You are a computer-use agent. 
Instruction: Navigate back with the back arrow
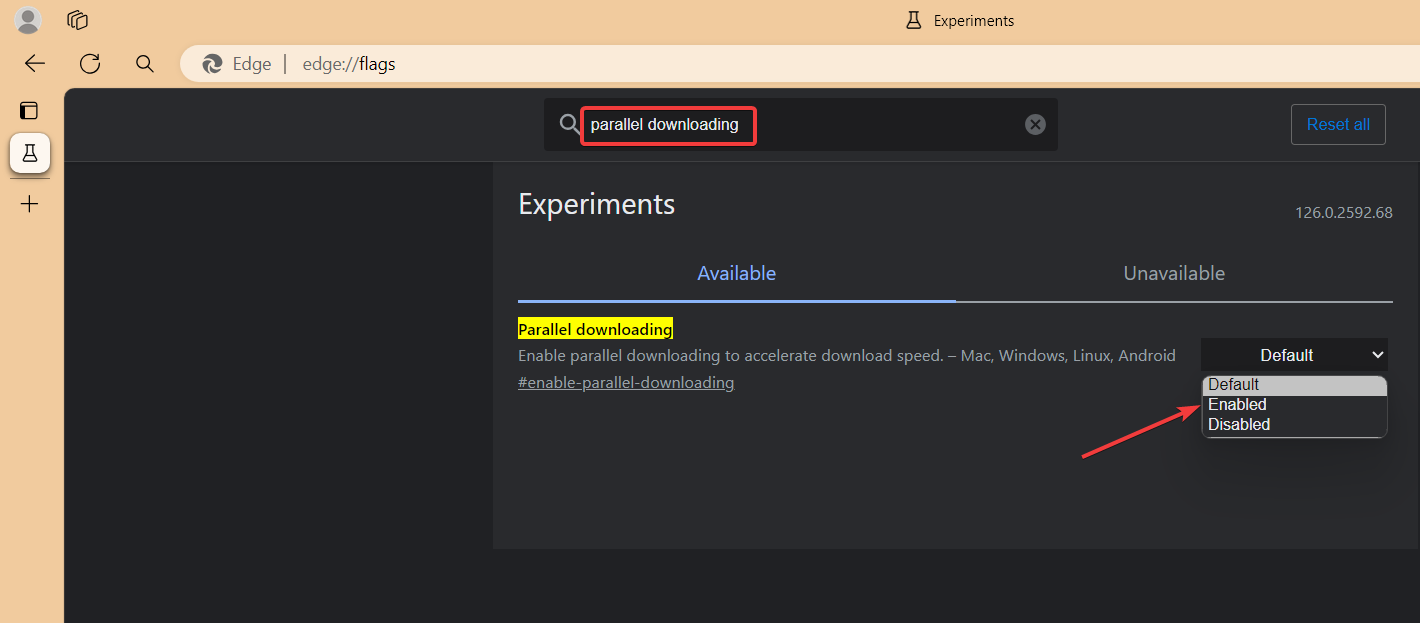34,63
